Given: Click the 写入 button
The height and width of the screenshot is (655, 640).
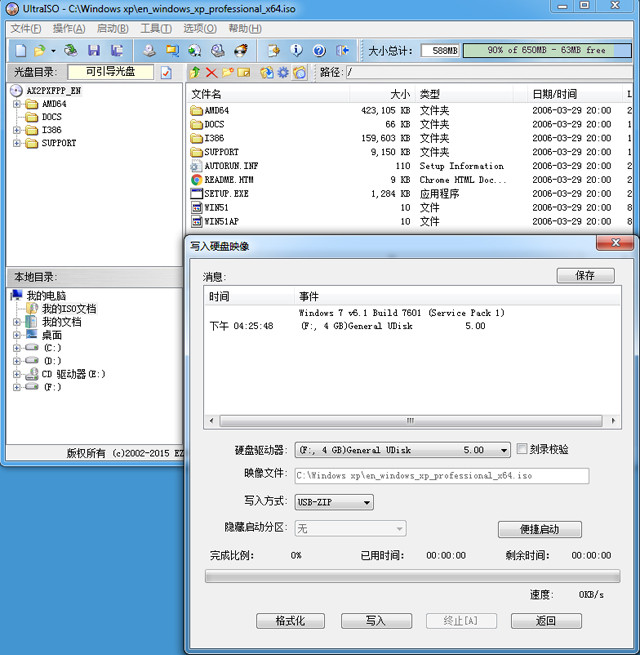Looking at the screenshot, I should 376,621.
